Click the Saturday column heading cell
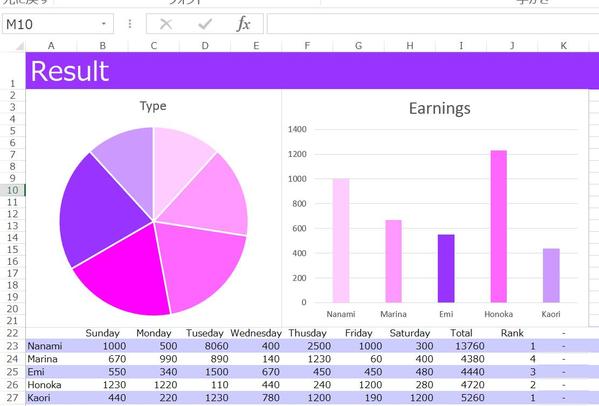The width and height of the screenshot is (599, 406). pyautogui.click(x=410, y=333)
